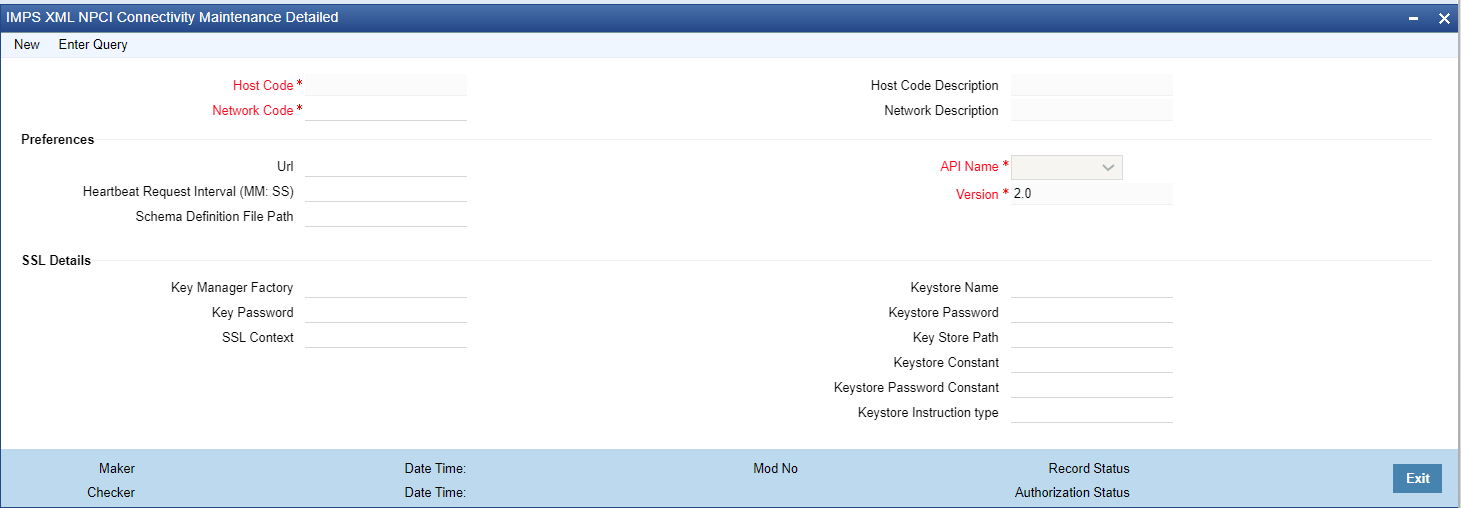The height and width of the screenshot is (508, 1461).
Task: Click the Keystore Constant field
Action: point(1092,362)
